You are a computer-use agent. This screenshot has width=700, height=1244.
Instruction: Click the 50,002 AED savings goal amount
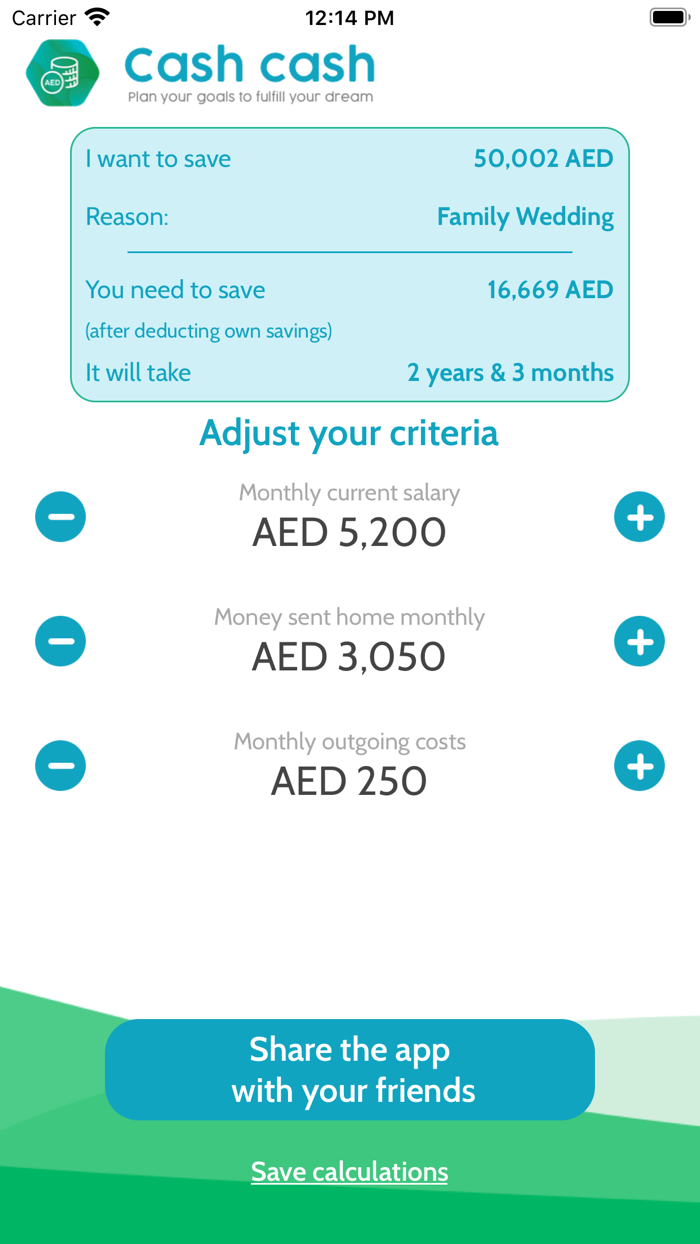(543, 158)
